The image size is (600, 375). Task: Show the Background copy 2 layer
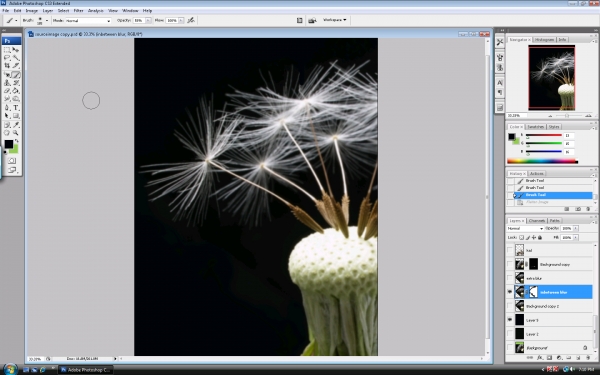click(509, 306)
